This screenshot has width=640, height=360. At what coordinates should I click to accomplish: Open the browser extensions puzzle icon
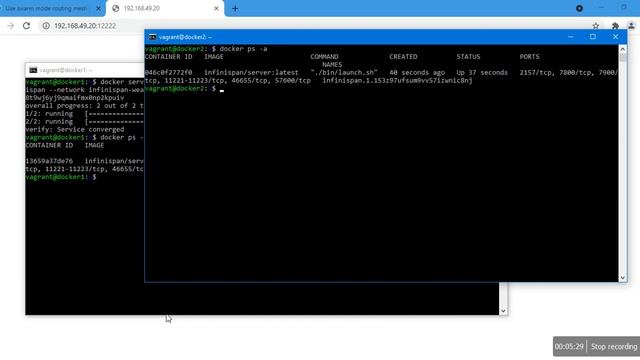point(615,26)
